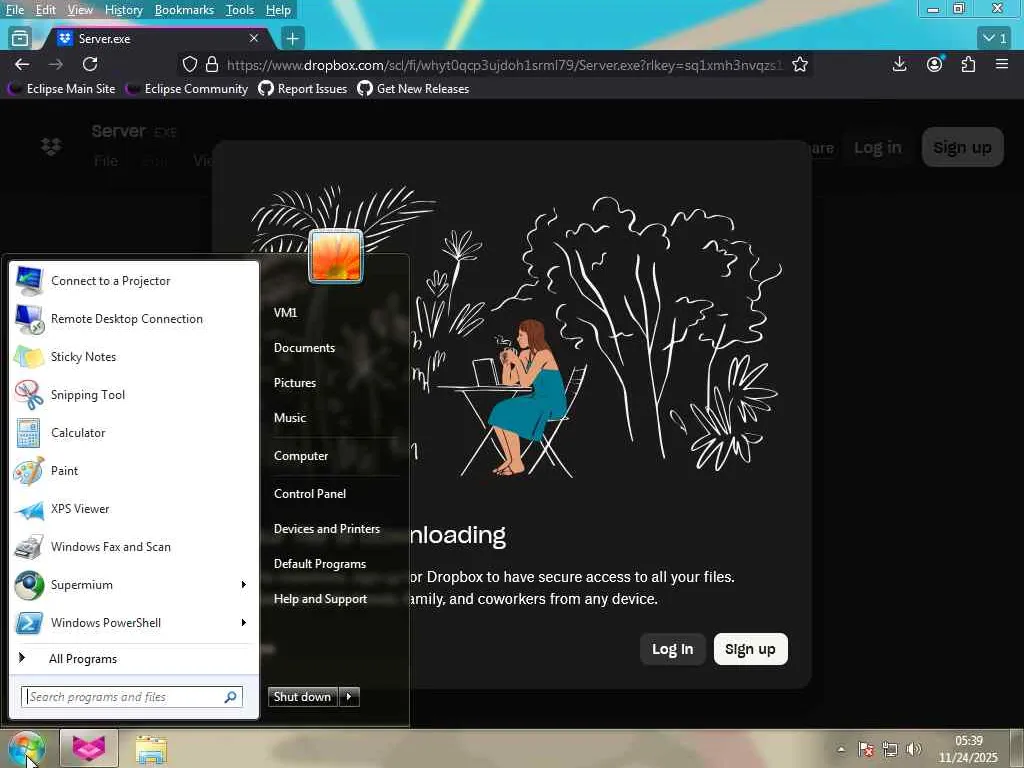
Task: Click Sign up in page header
Action: pos(963,148)
